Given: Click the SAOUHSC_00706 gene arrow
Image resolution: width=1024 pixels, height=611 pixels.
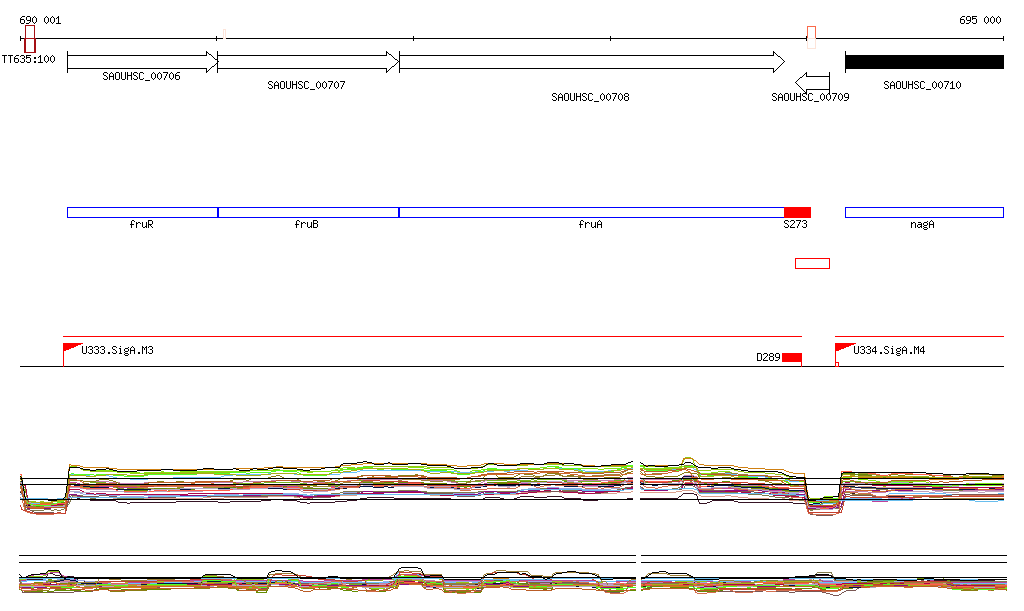Looking at the screenshot, I should pyautogui.click(x=141, y=62).
